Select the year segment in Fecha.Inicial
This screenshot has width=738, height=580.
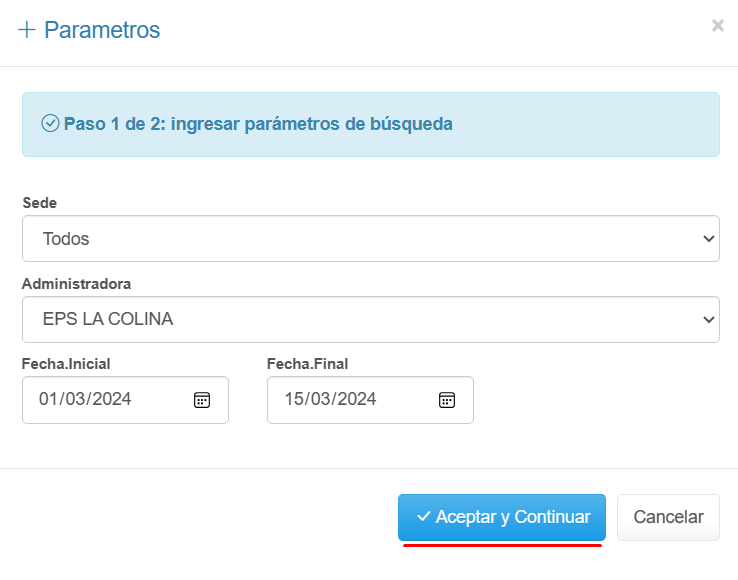point(112,399)
